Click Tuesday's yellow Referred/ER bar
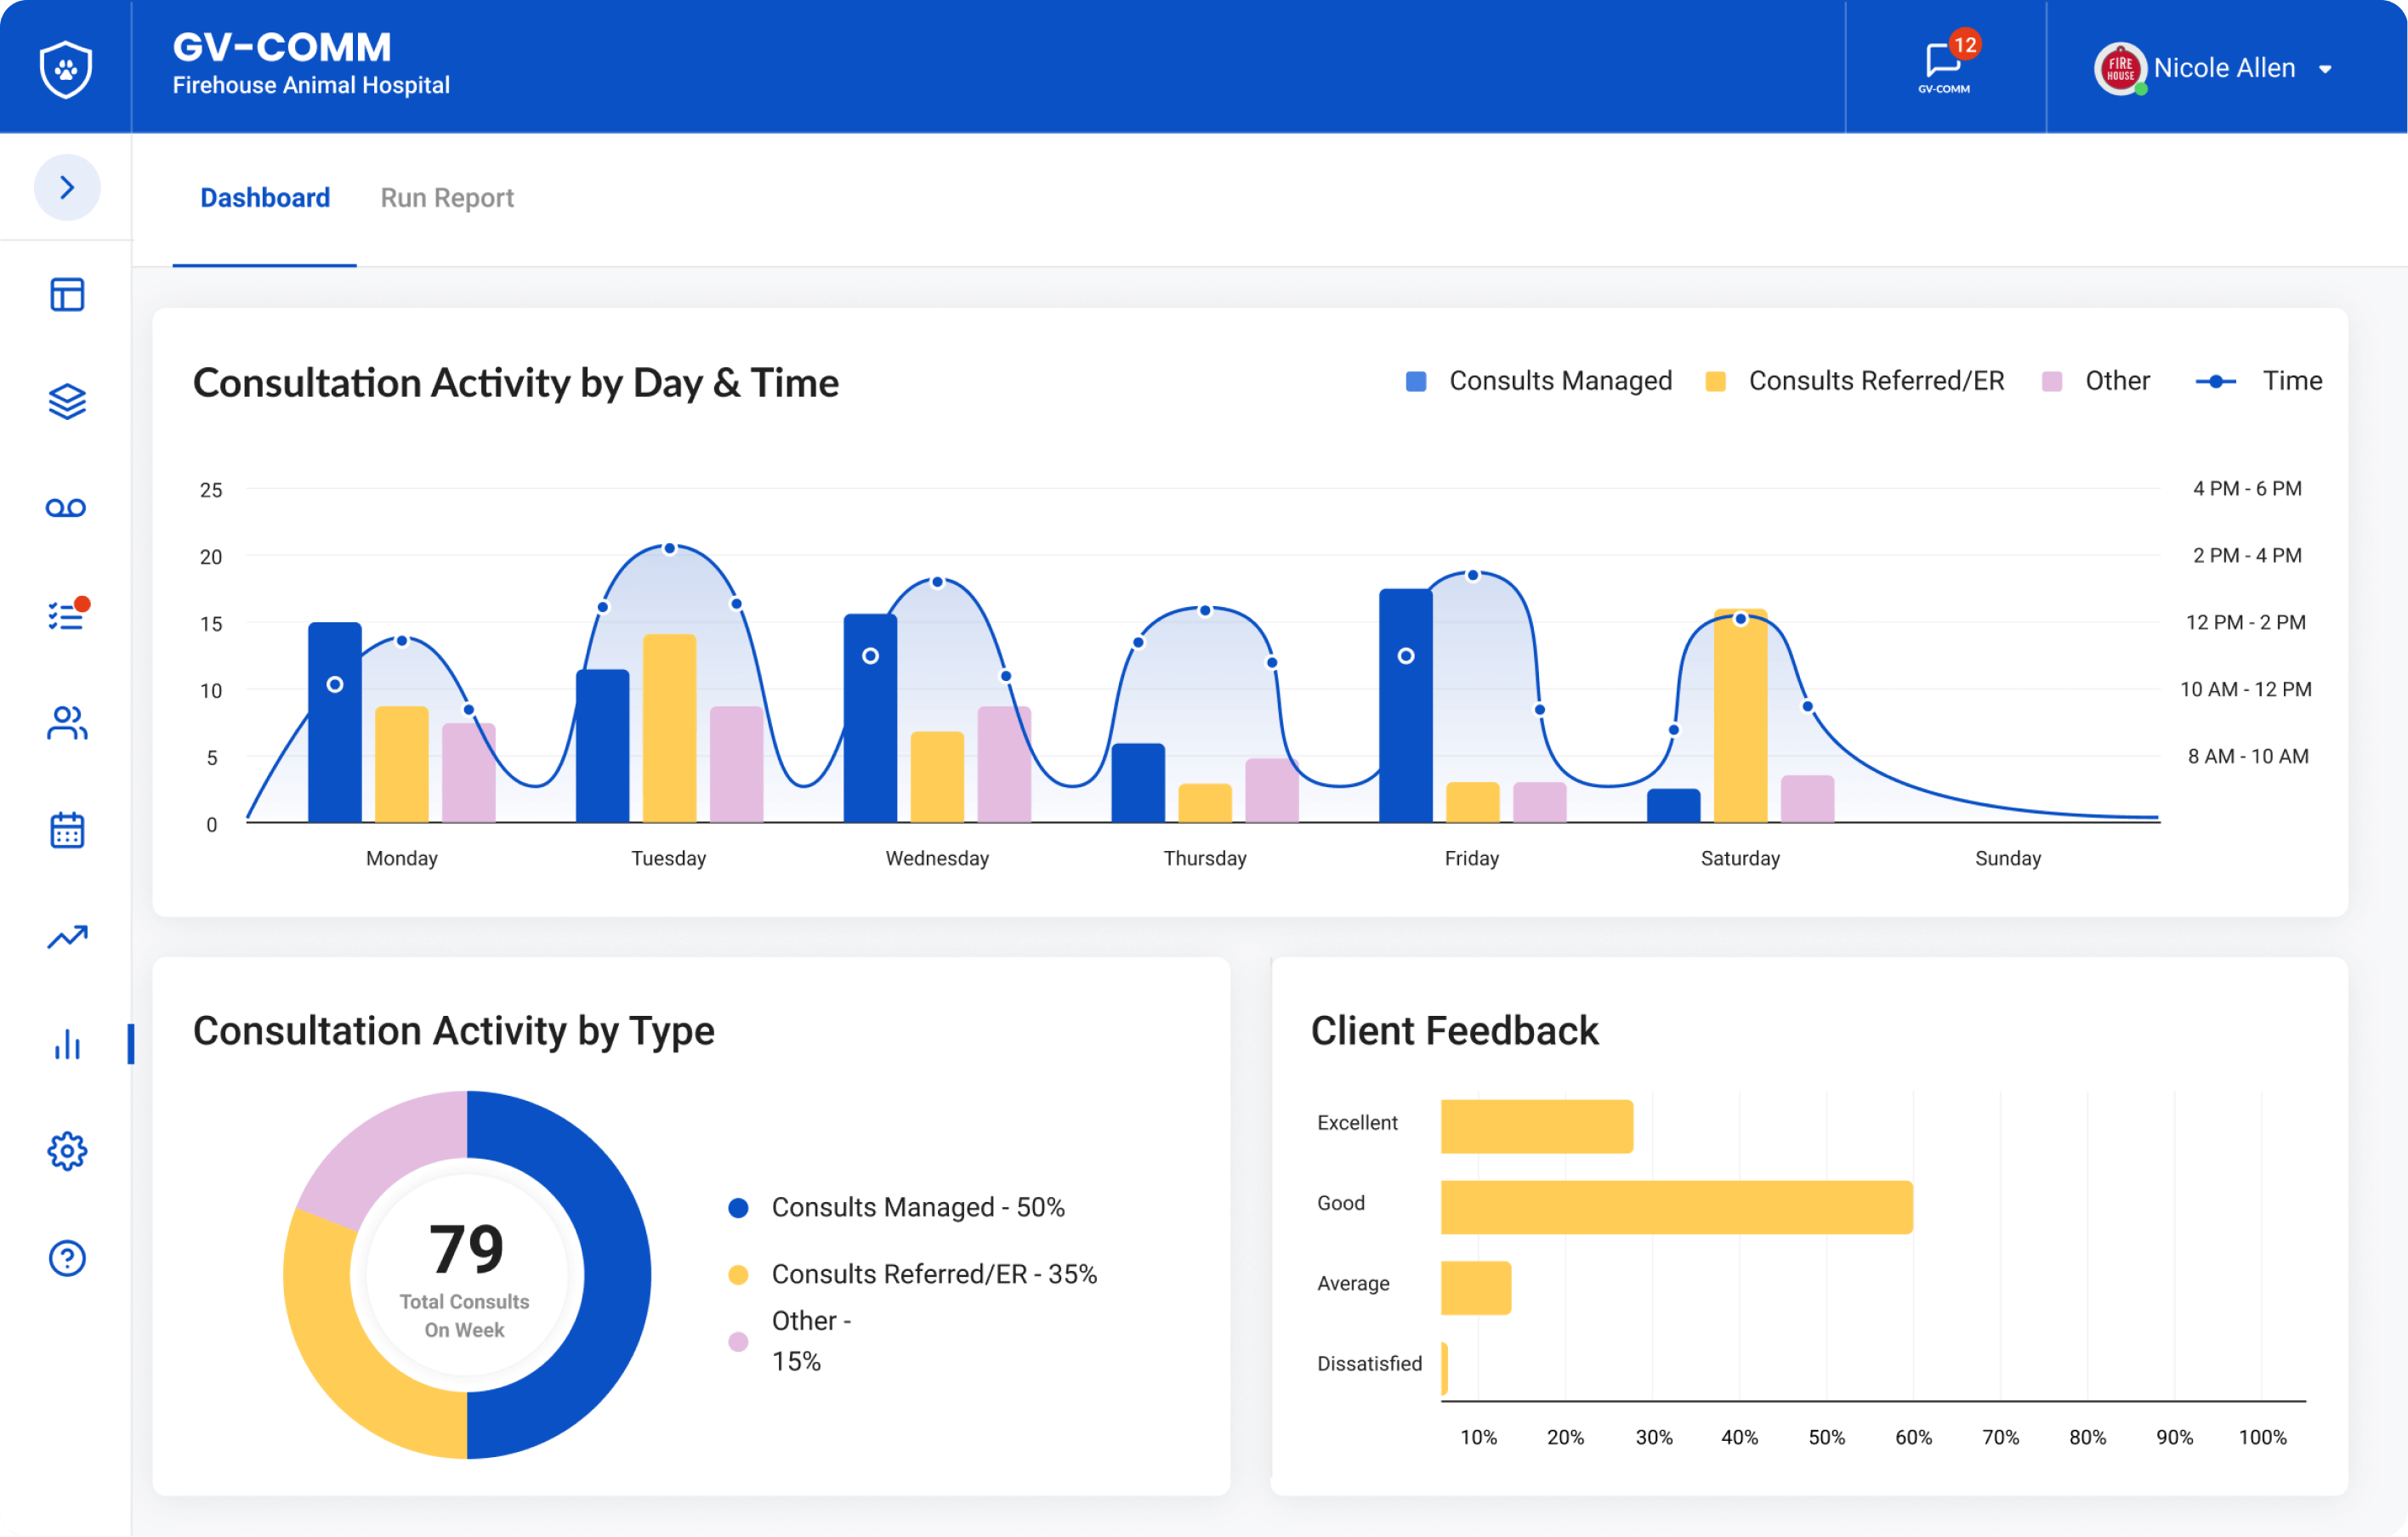This screenshot has width=2408, height=1537. 669,728
